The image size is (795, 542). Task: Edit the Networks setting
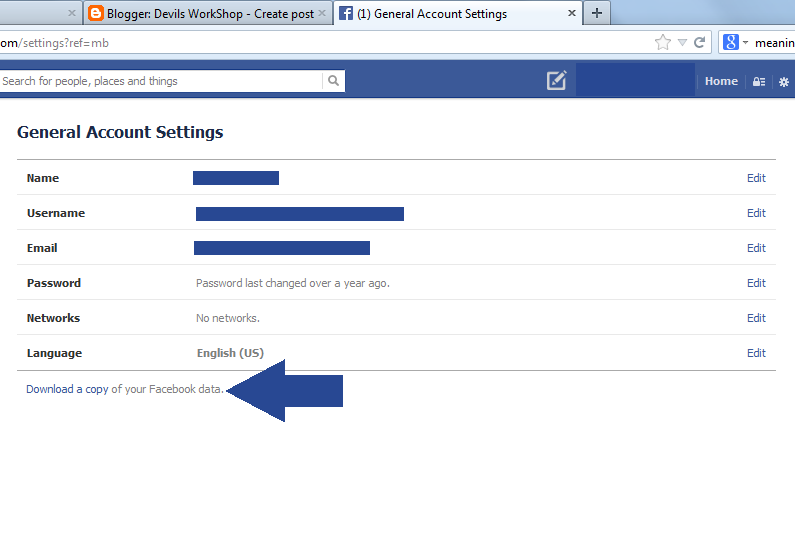pyautogui.click(x=756, y=318)
